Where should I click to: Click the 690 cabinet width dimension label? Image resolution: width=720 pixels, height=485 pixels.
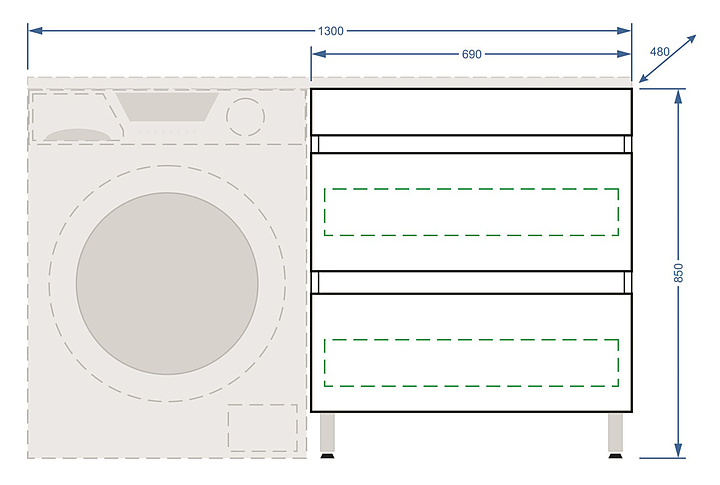(469, 54)
